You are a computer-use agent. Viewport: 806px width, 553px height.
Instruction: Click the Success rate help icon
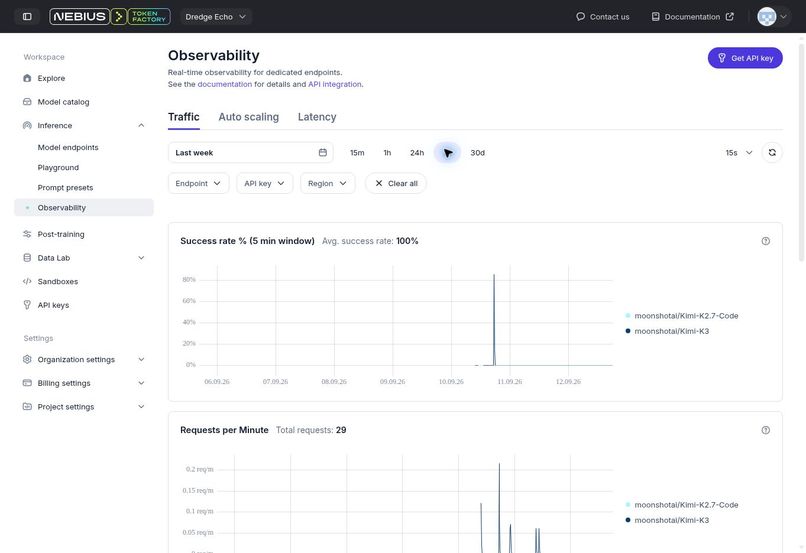click(765, 241)
